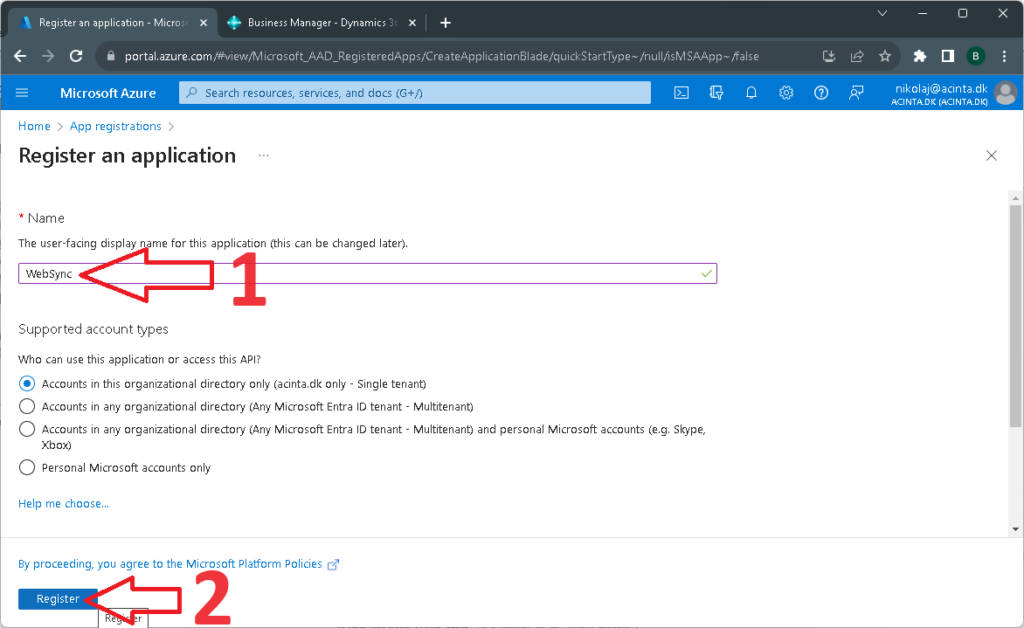Select Multitenant organizational directory option
This screenshot has width=1024, height=628.
point(27,407)
